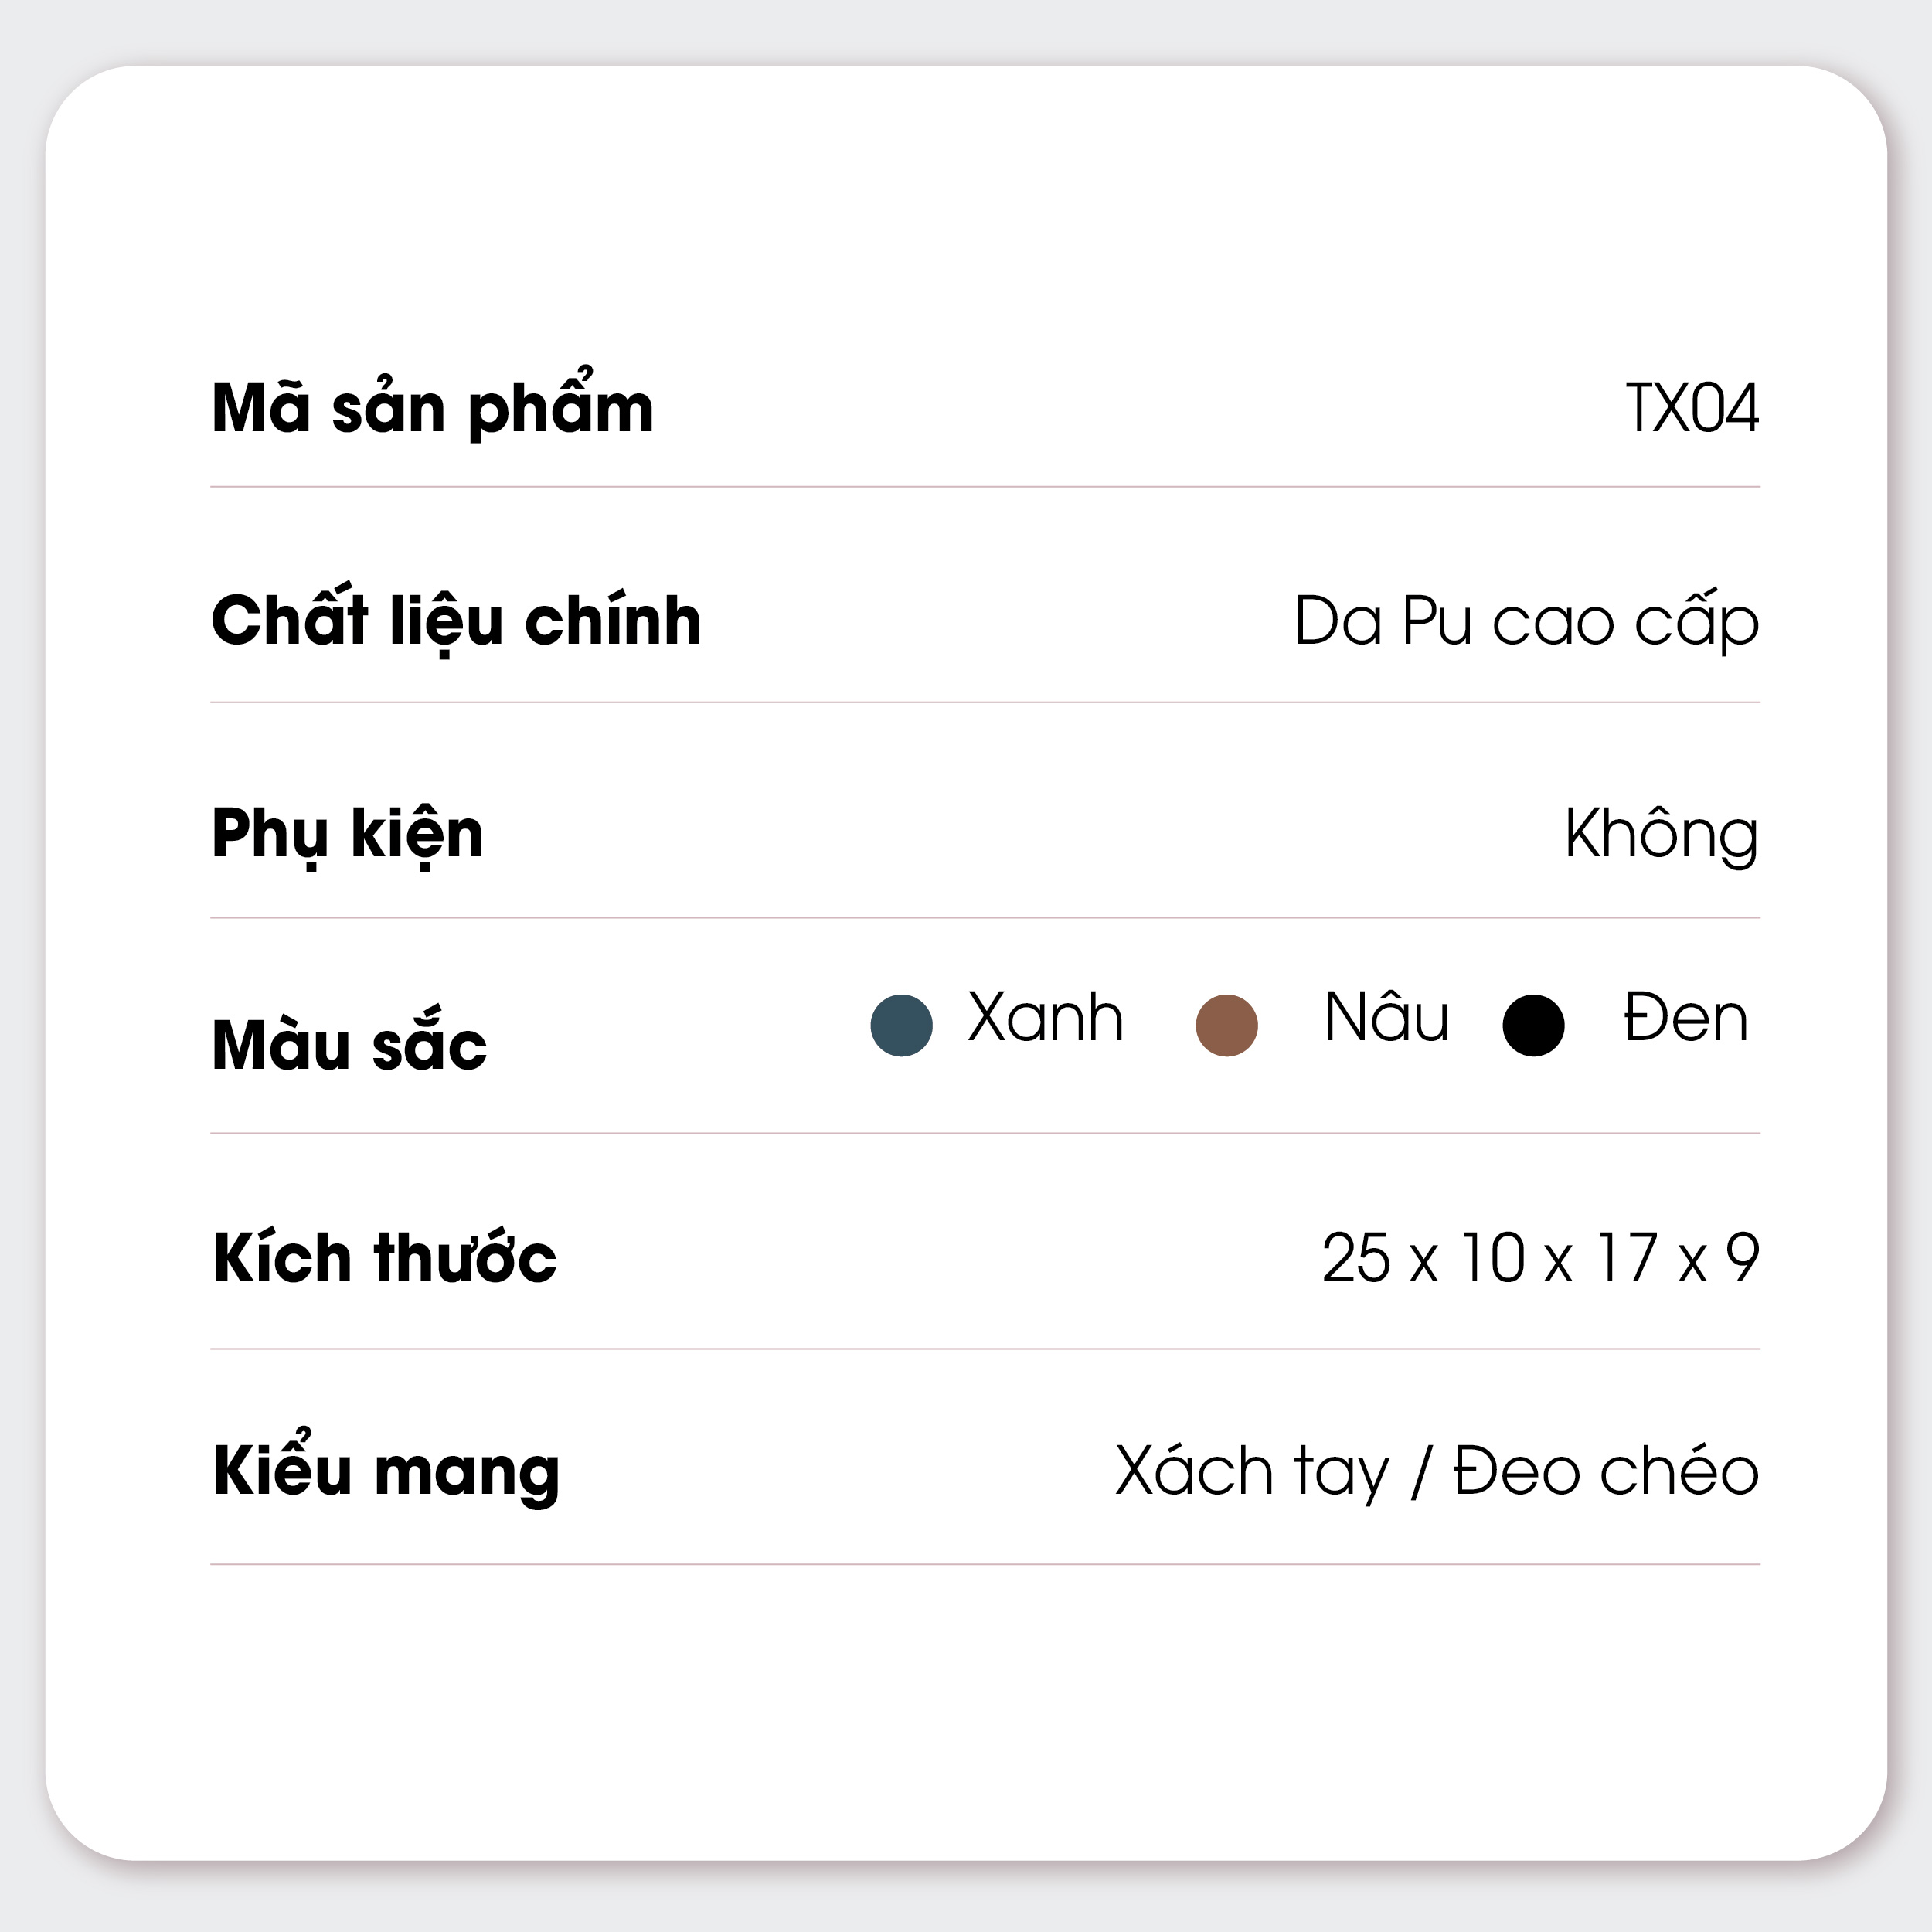Click the Màu sắc label

pos(349,1046)
